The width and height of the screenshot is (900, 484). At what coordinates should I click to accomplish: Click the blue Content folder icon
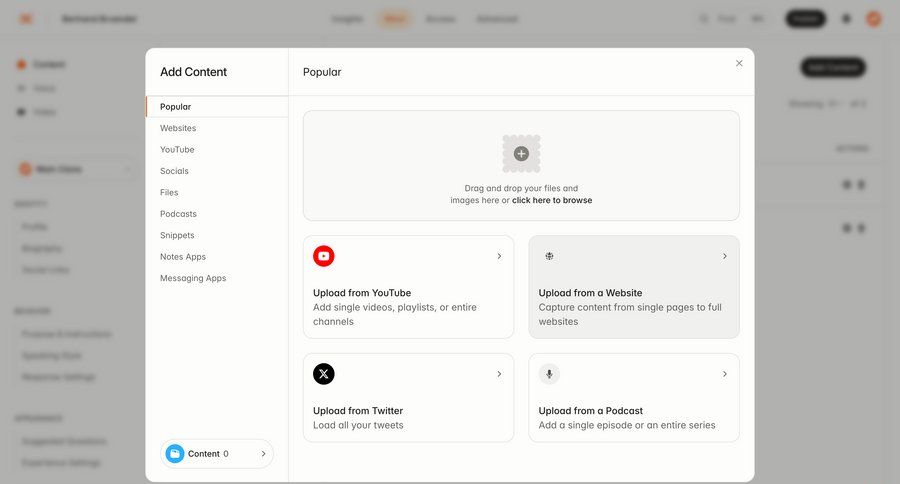[175, 454]
